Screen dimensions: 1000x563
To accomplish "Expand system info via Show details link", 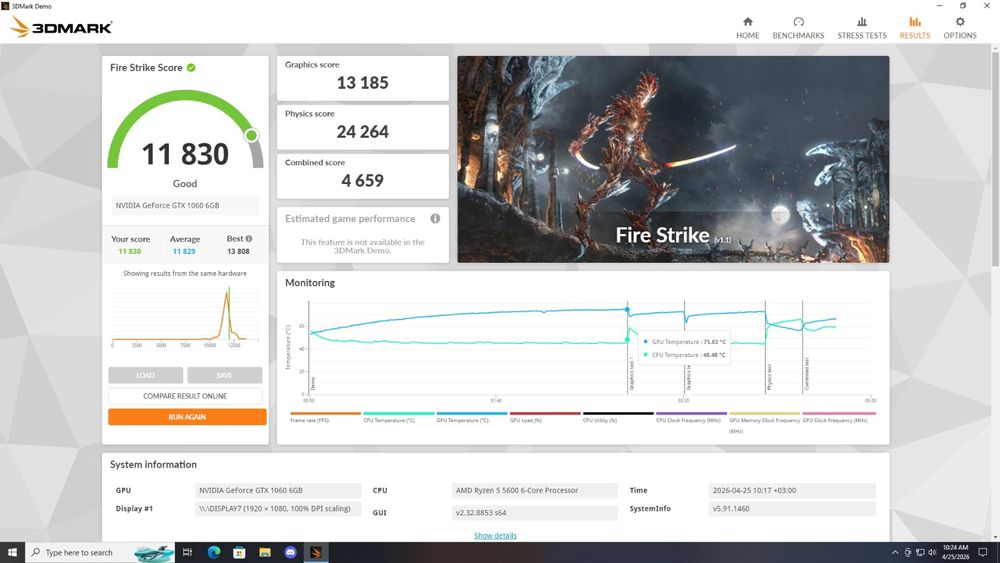I will pyautogui.click(x=495, y=536).
